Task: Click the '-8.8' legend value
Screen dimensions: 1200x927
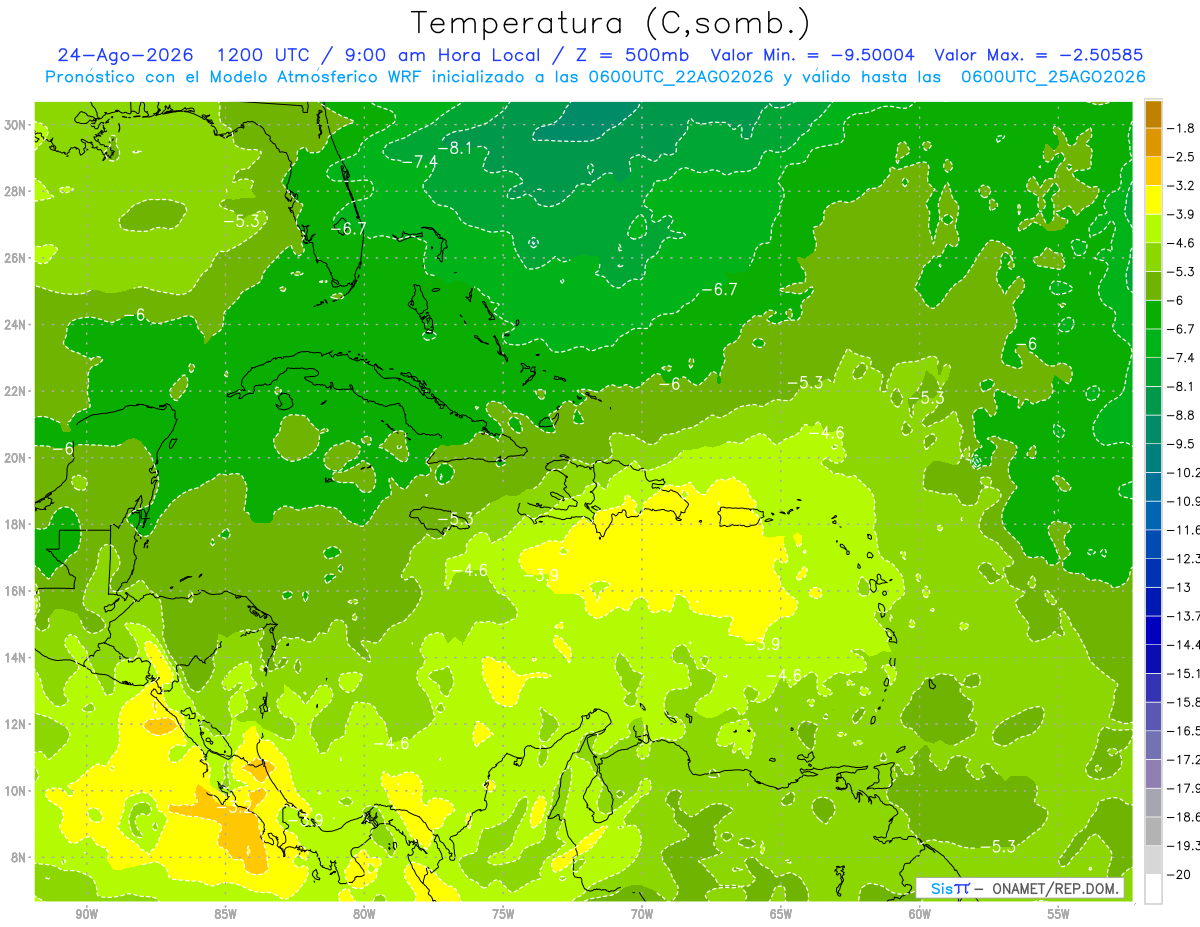Action: coord(1181,415)
